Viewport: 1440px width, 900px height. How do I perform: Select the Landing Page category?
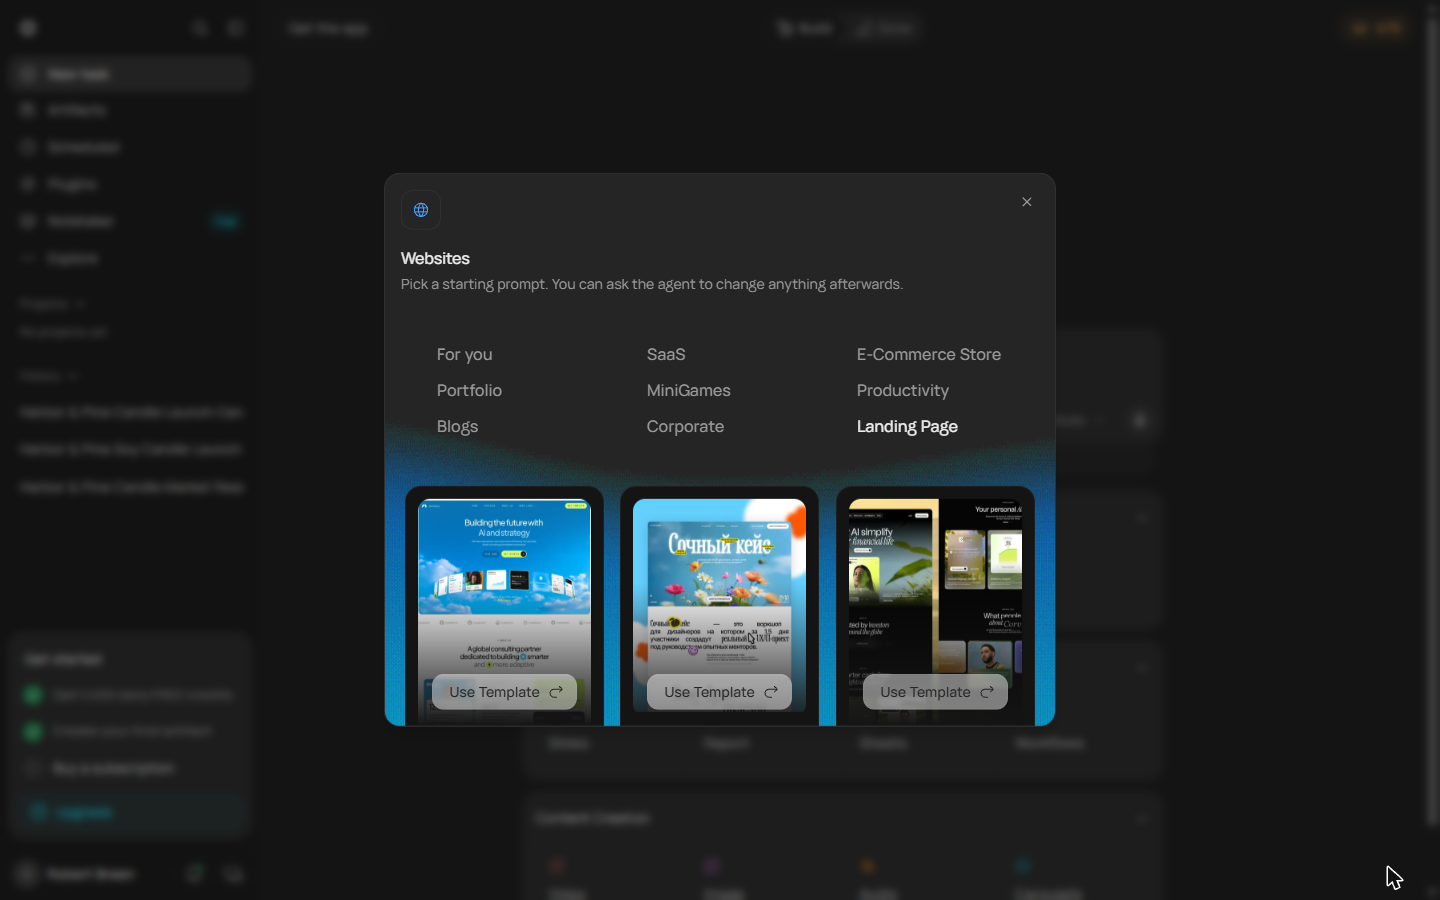(x=907, y=426)
